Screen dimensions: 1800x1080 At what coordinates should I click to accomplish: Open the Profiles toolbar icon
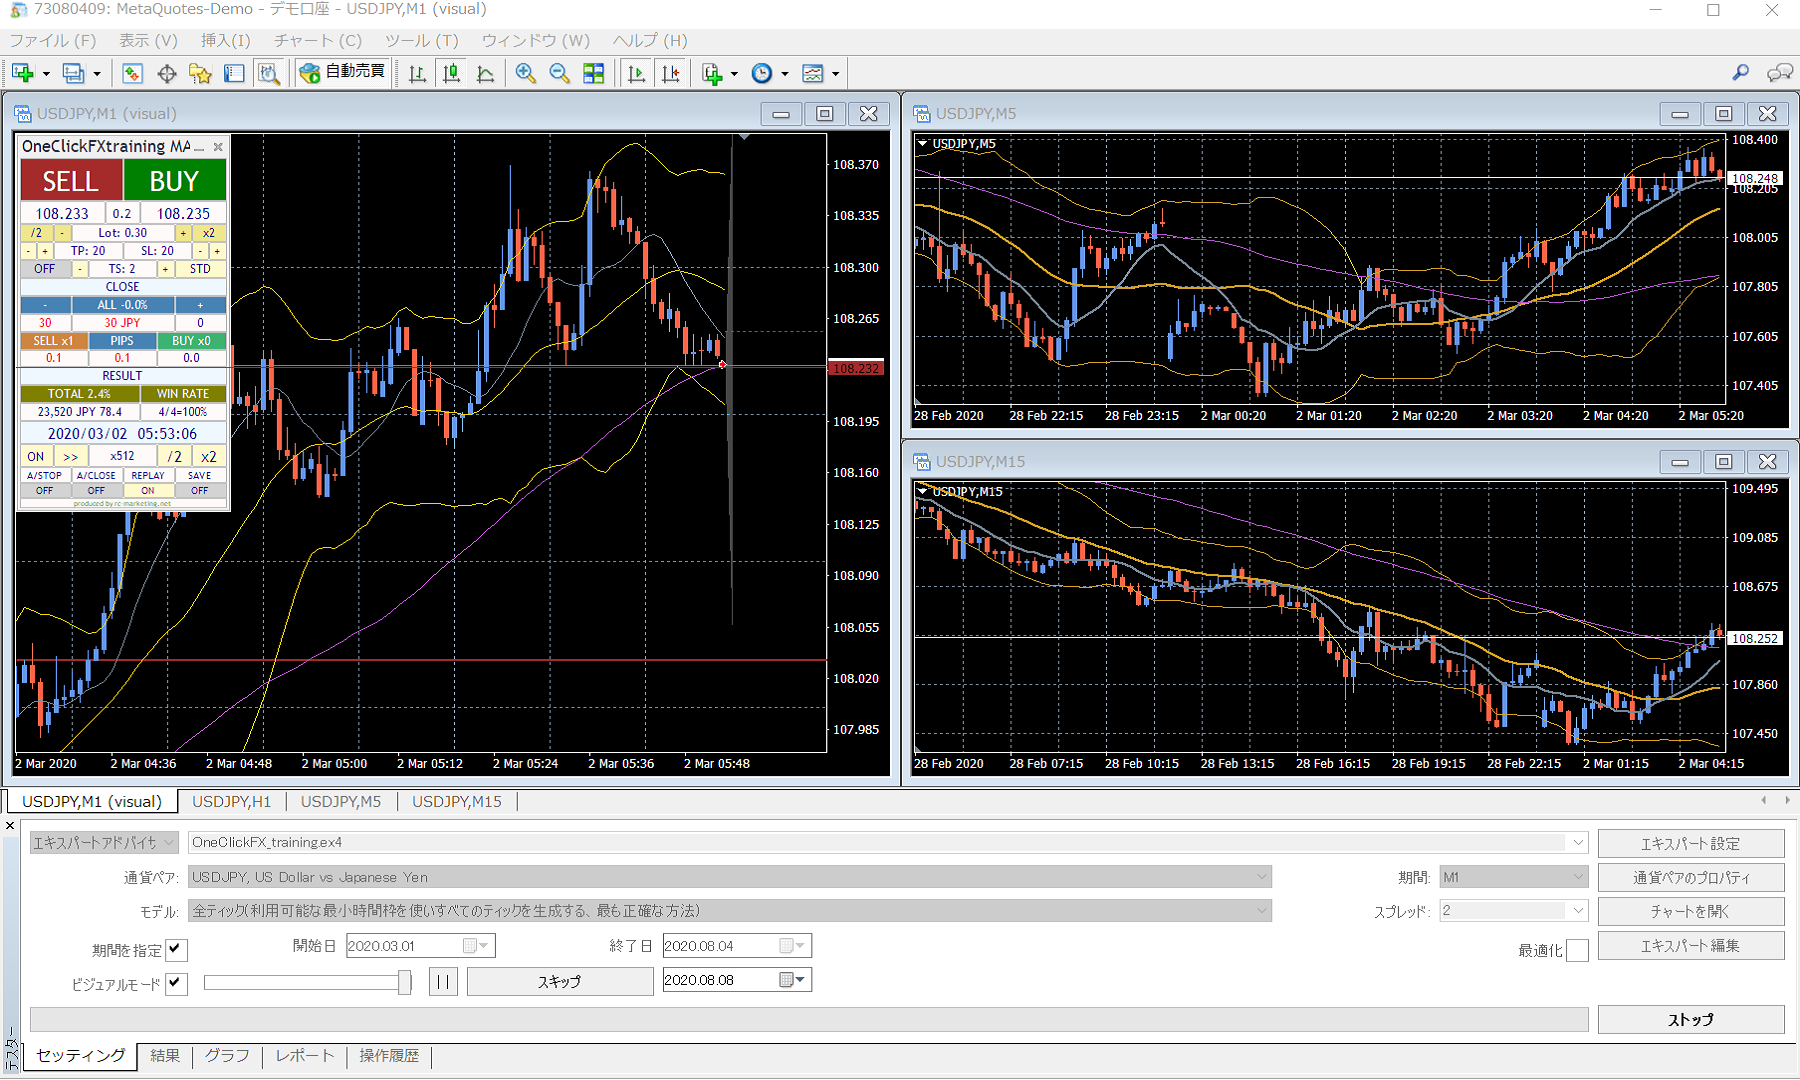[73, 73]
